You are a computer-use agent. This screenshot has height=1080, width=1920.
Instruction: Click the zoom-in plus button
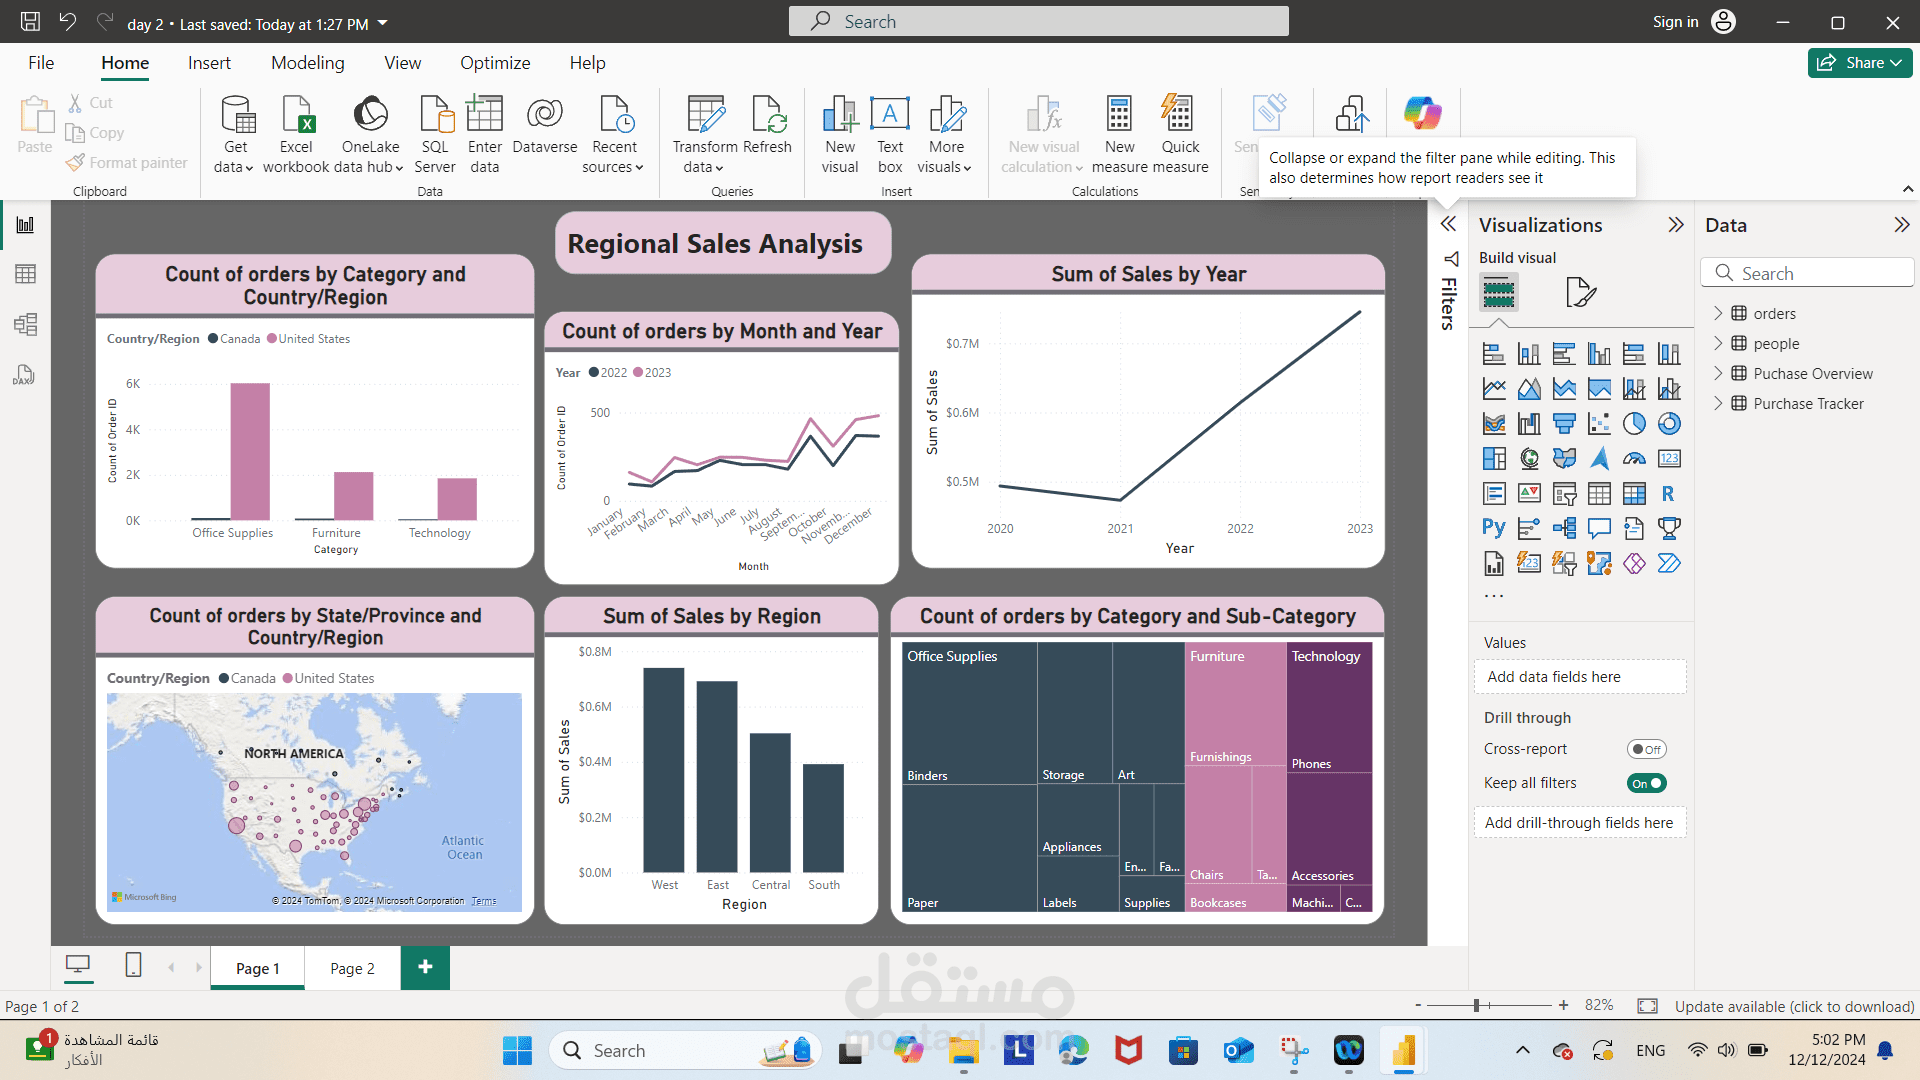1563,1005
